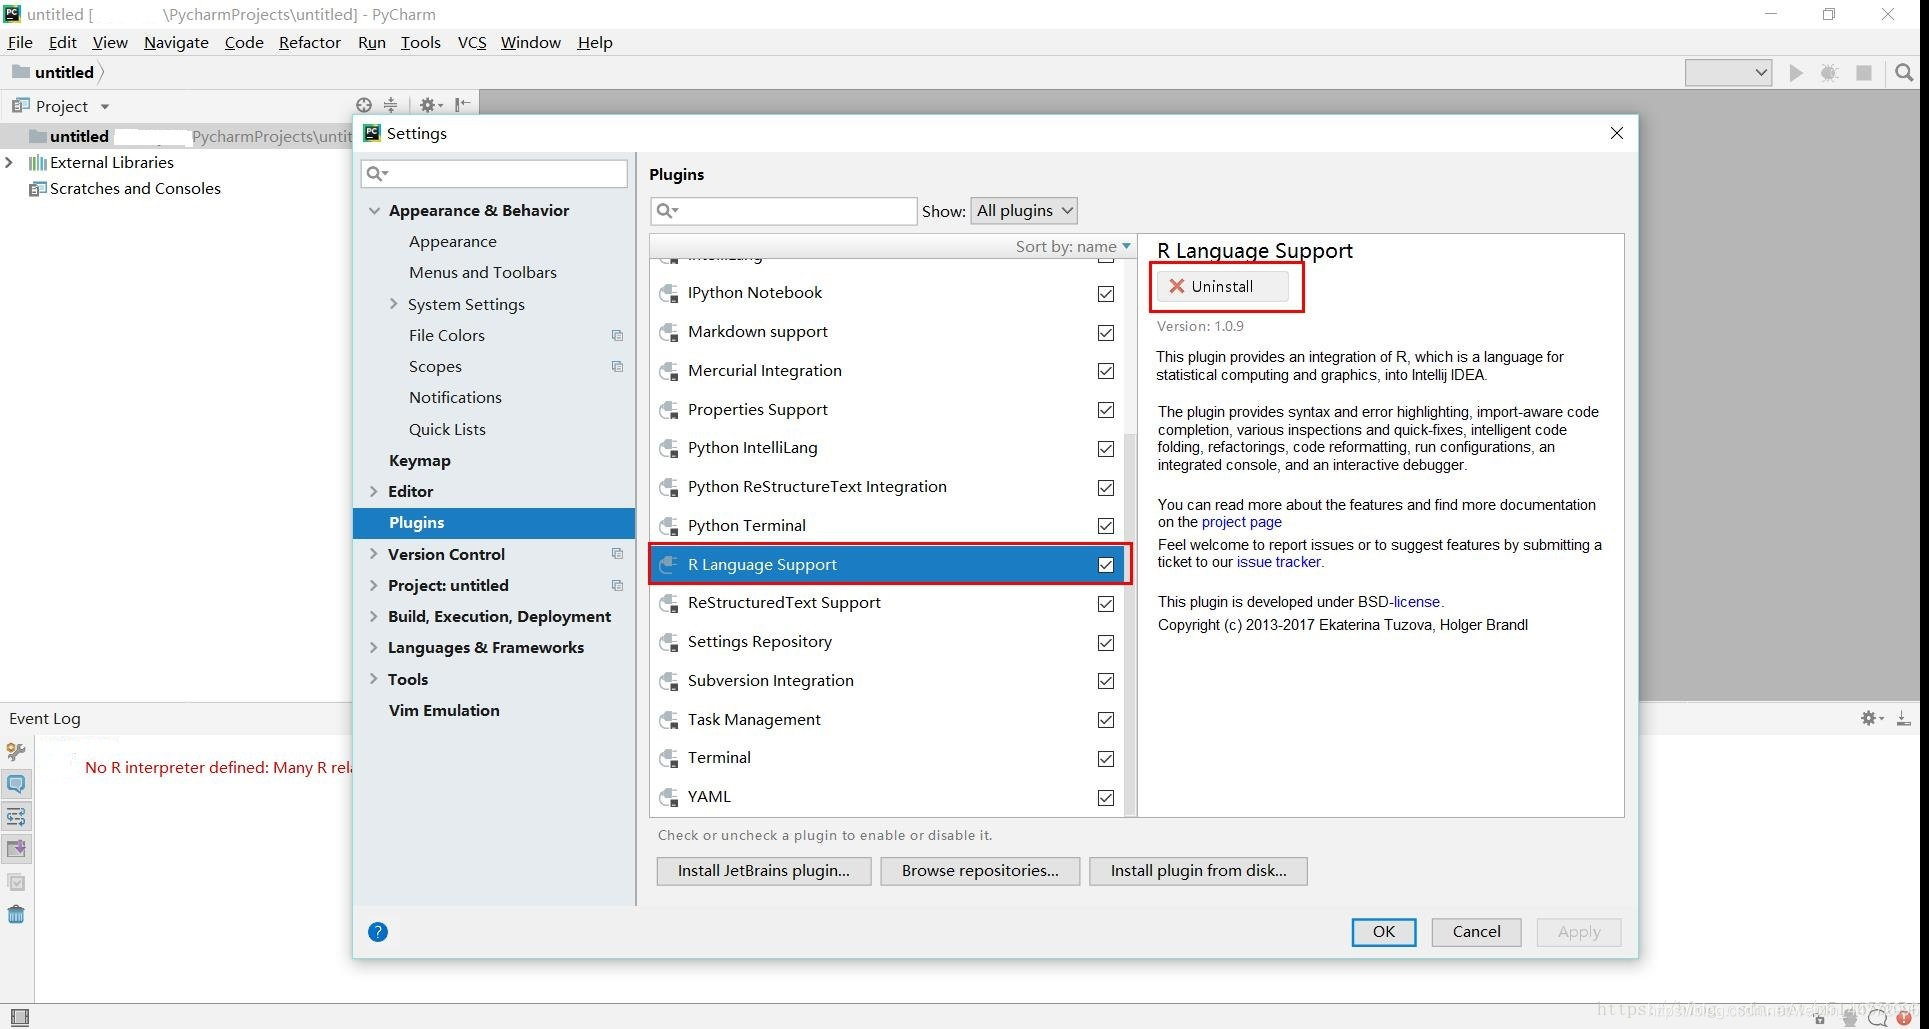Click Markdown support plugin icon
1929x1029 pixels.
click(669, 332)
